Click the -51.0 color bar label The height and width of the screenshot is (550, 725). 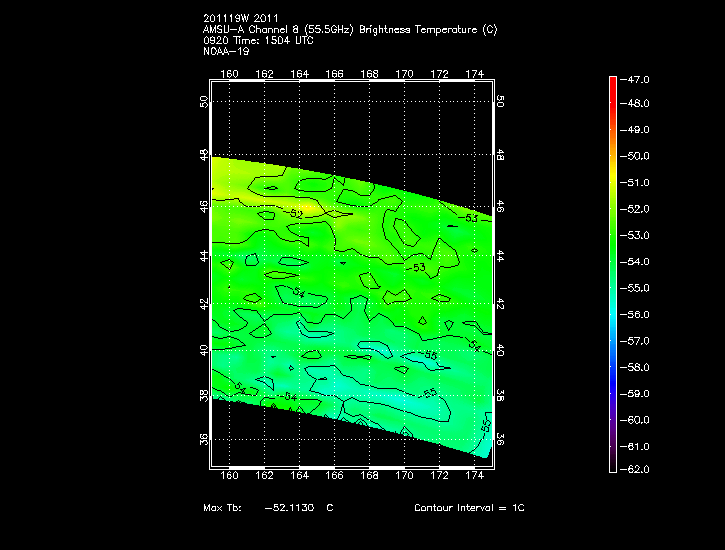click(x=636, y=183)
